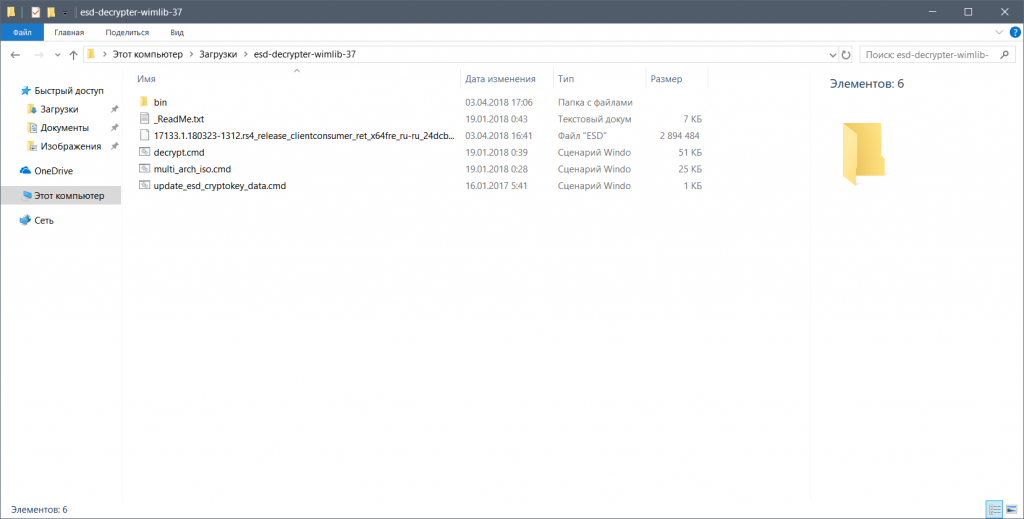This screenshot has width=1024, height=519.
Task: Refresh the current folder view
Action: pos(846,54)
